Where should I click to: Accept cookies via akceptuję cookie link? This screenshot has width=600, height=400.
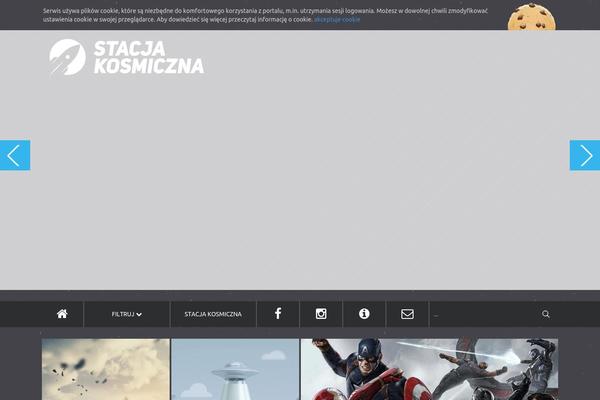pos(337,19)
